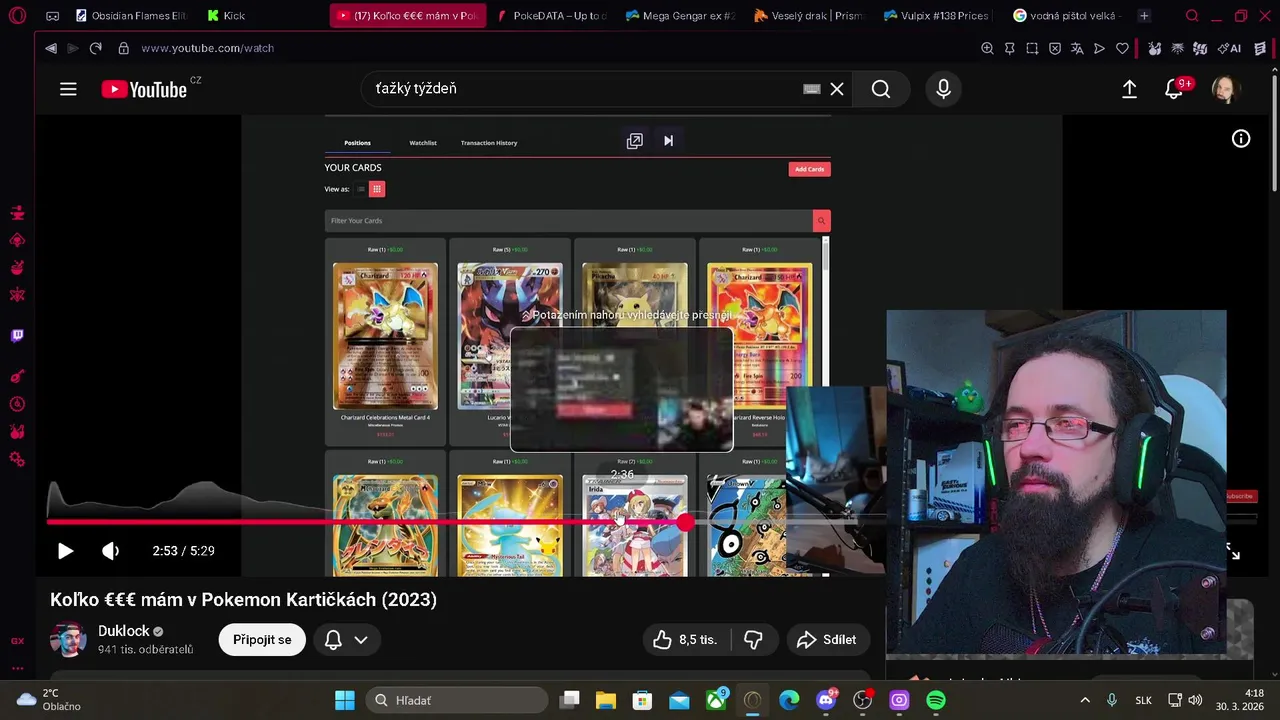Click the YouTube upload create icon
This screenshot has width=1280, height=720.
[x=1129, y=89]
